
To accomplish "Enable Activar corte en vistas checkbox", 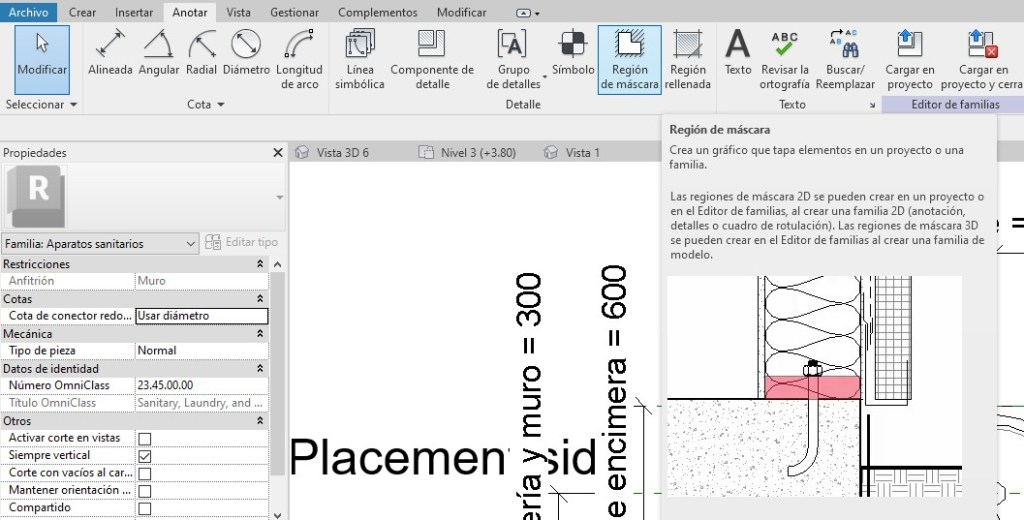I will click(x=145, y=438).
